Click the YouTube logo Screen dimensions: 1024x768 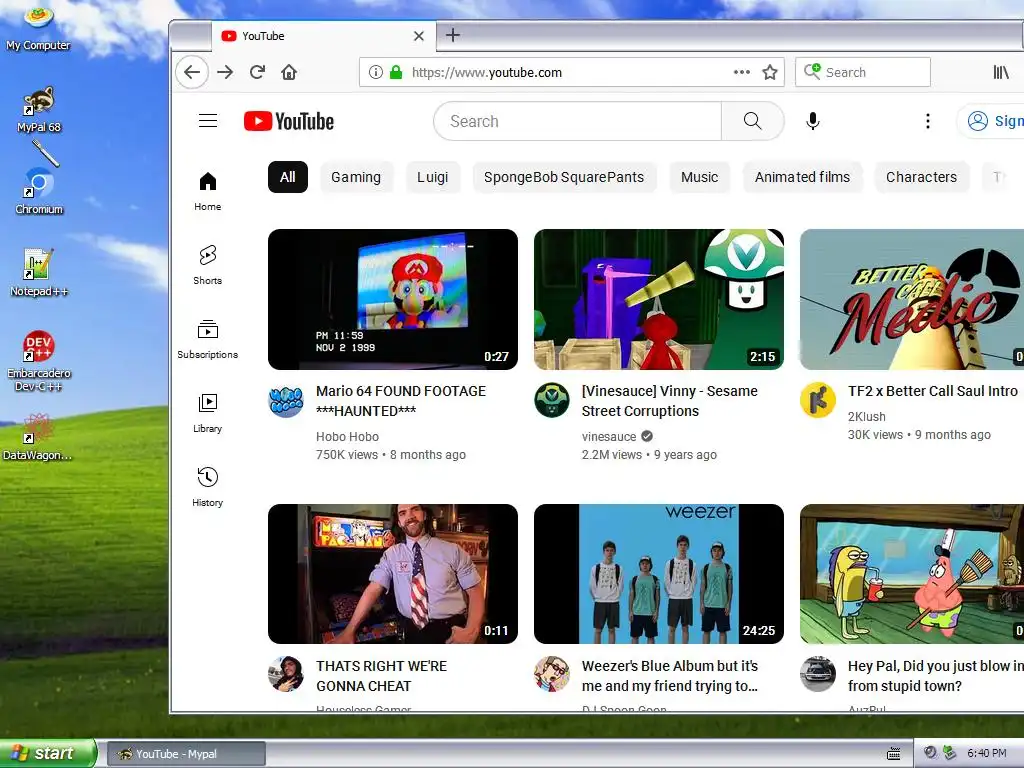[289, 121]
